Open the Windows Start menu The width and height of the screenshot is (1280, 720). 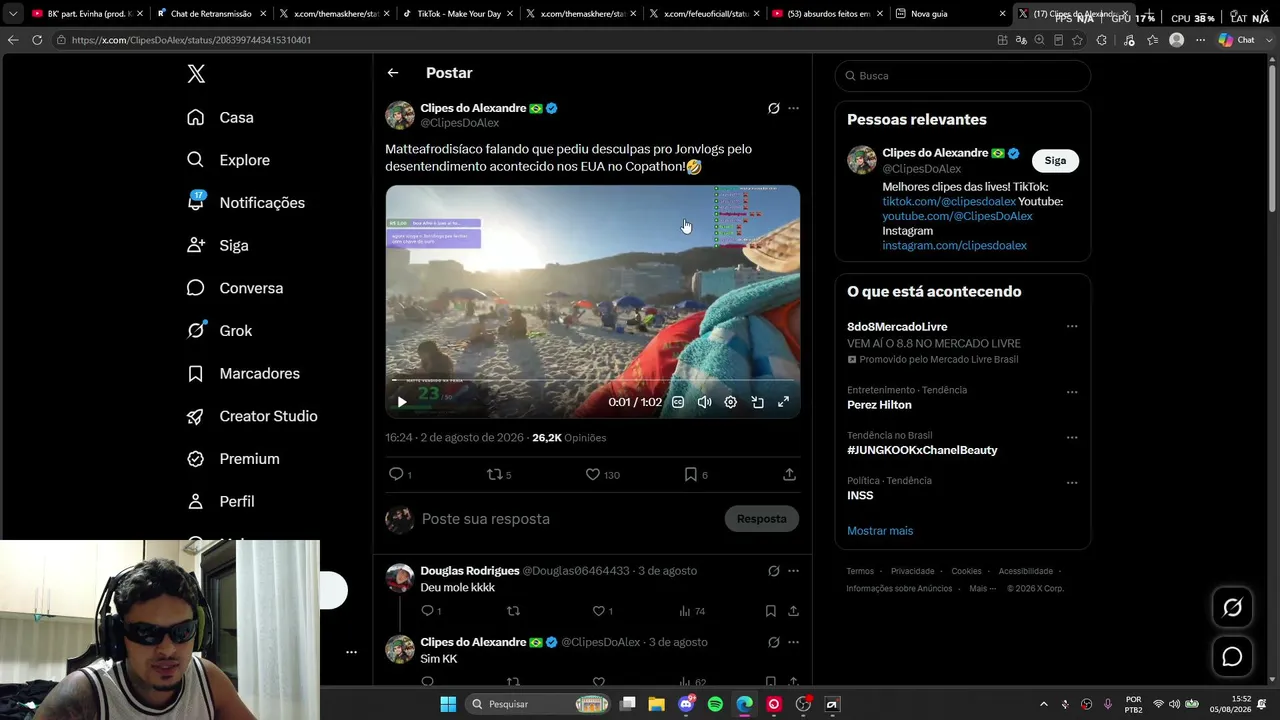point(448,704)
